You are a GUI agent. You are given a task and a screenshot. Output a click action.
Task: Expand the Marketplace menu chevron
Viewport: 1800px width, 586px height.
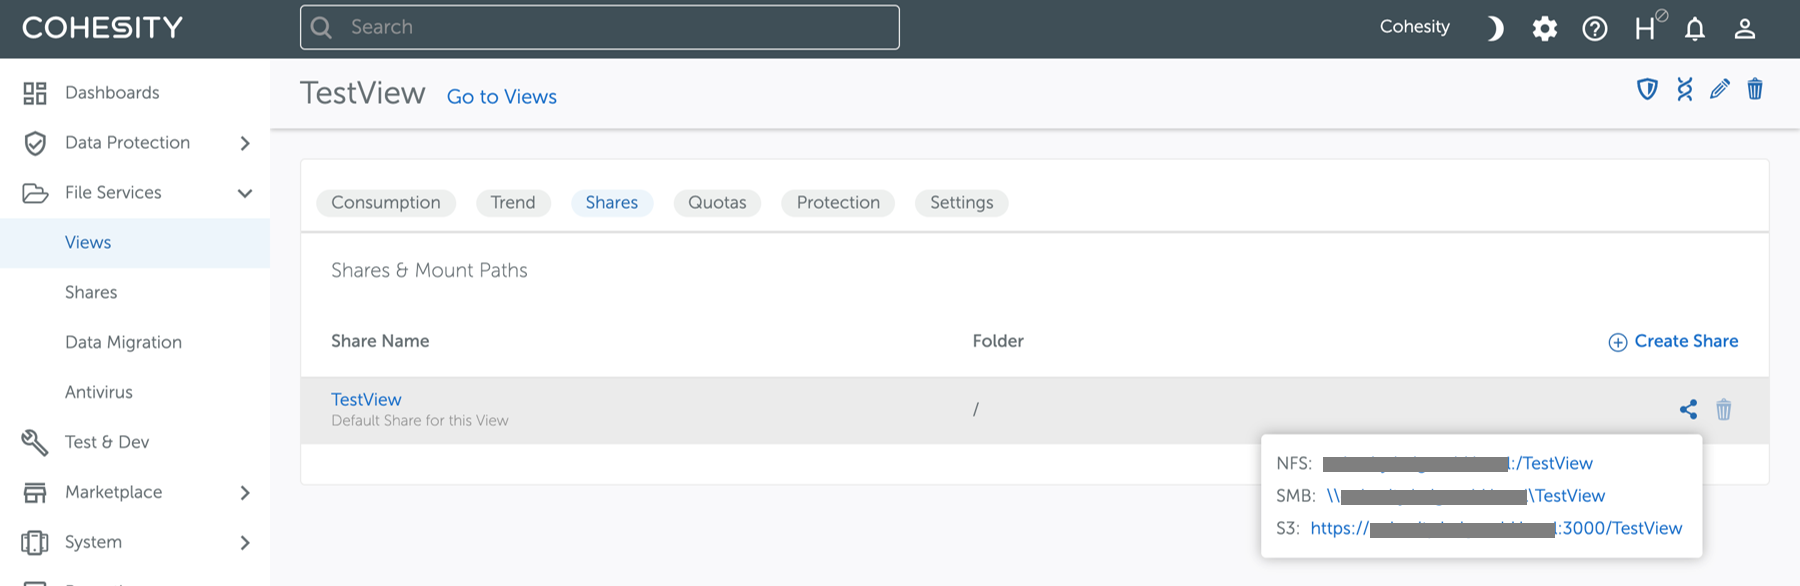tap(245, 492)
